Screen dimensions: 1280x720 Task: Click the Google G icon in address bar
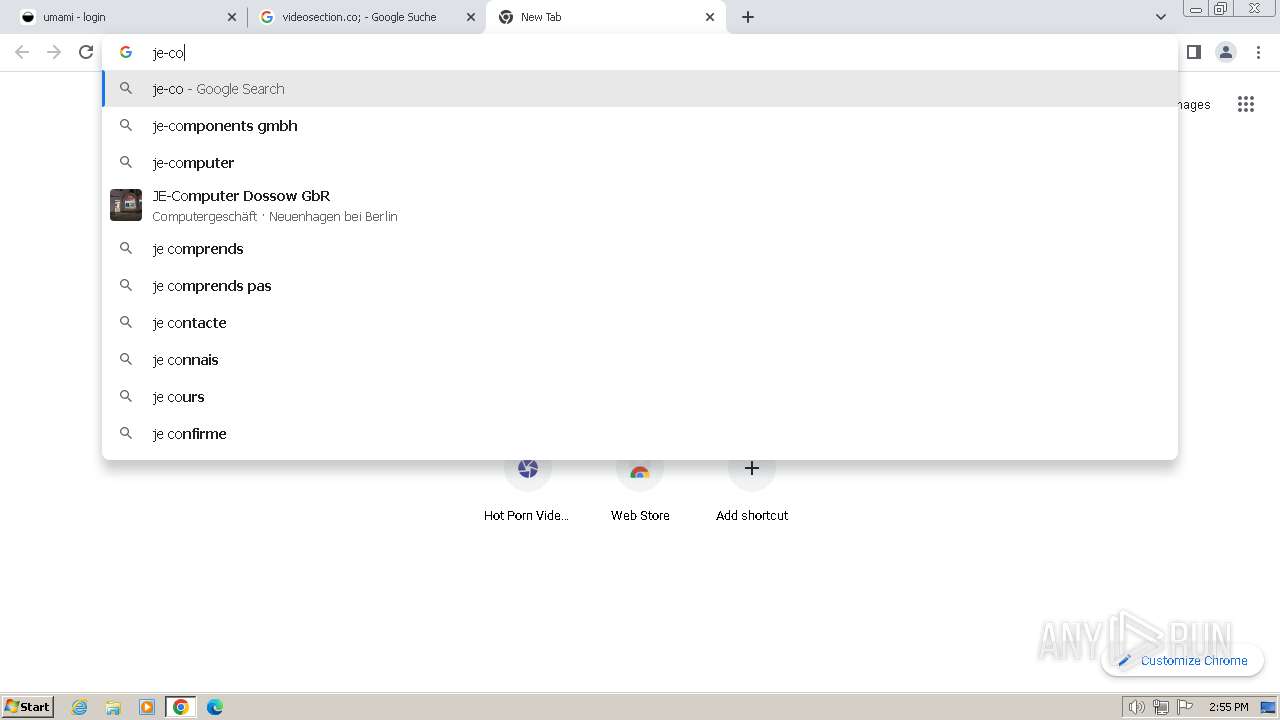pyautogui.click(x=126, y=52)
